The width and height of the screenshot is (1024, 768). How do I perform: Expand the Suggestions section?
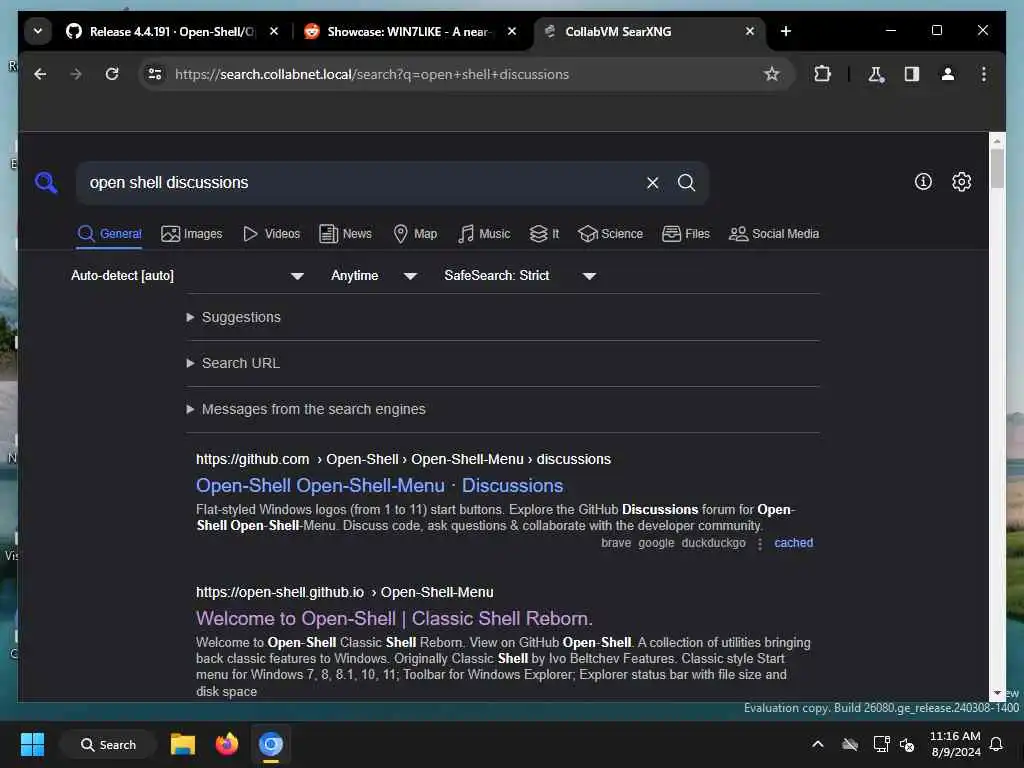click(234, 317)
